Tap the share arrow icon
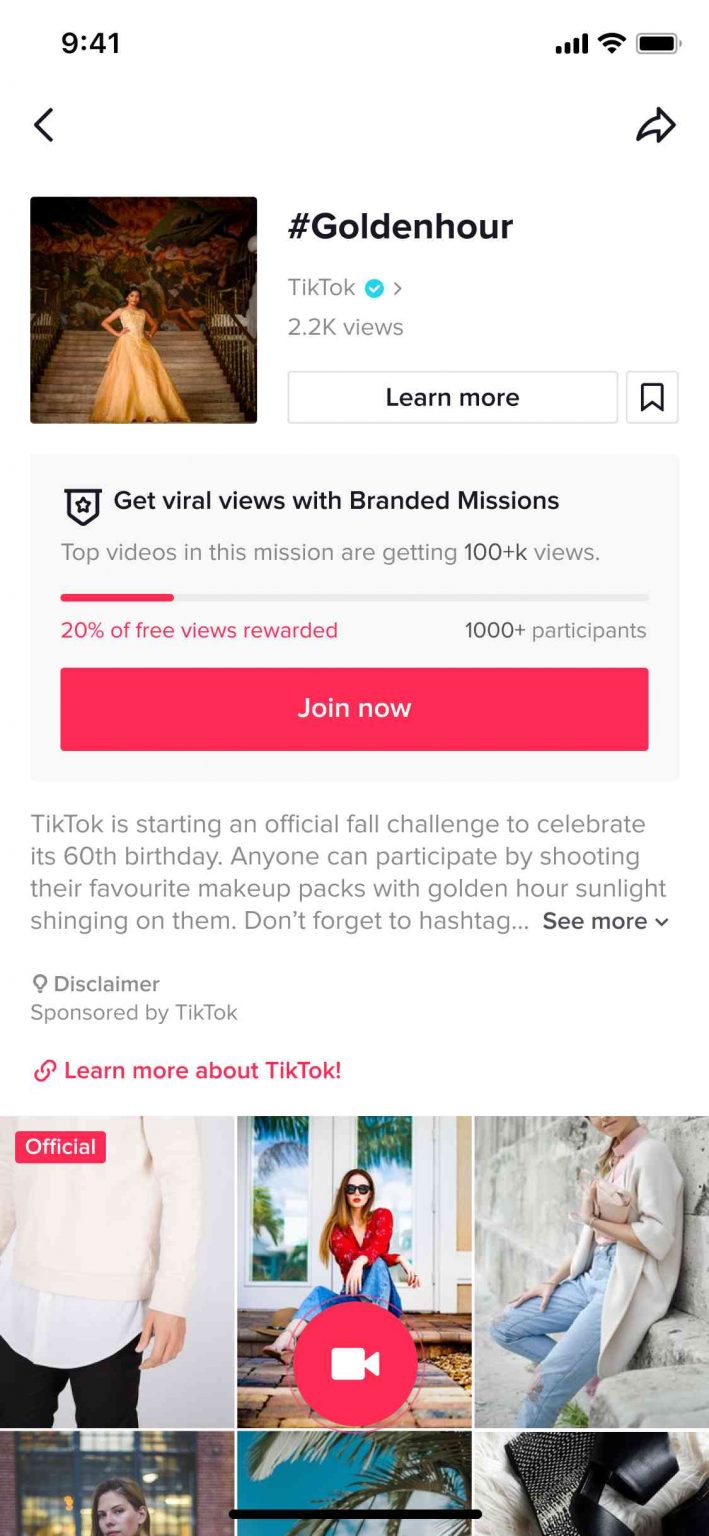Image resolution: width=709 pixels, height=1536 pixels. (657, 124)
